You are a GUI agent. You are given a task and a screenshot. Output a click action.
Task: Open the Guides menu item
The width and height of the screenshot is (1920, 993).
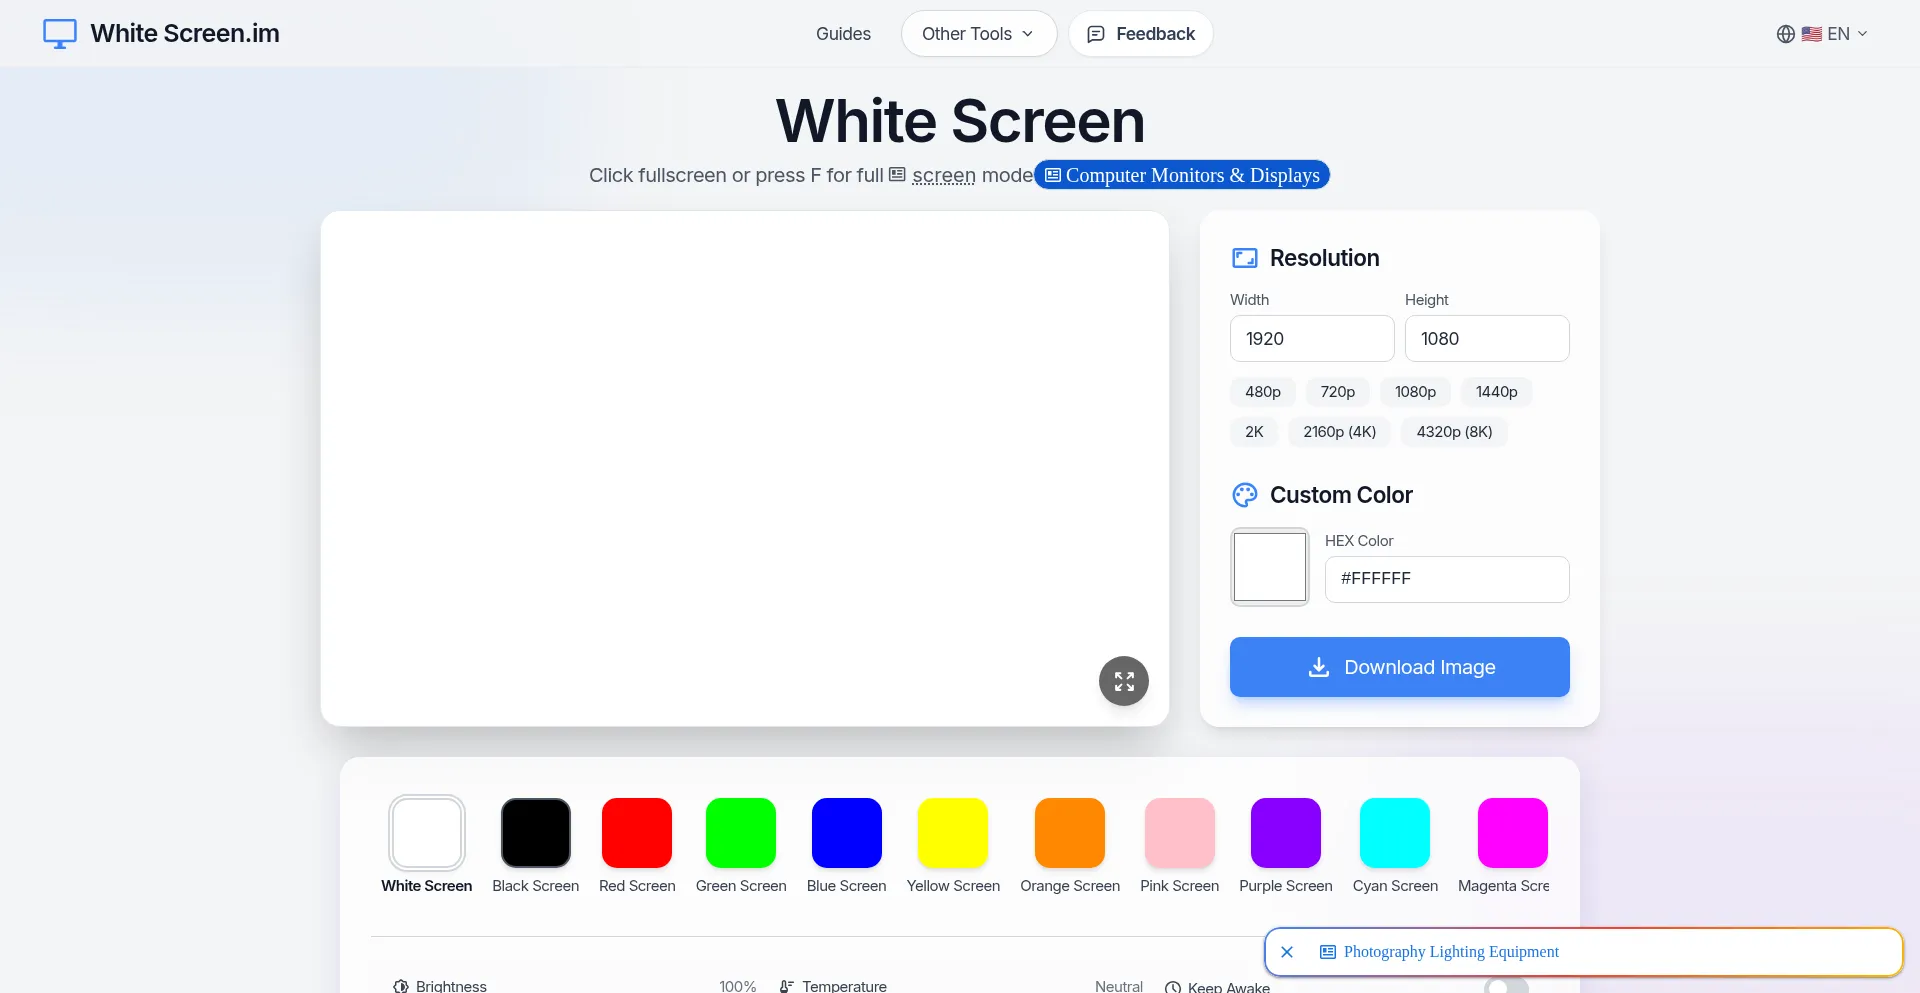pyautogui.click(x=843, y=34)
